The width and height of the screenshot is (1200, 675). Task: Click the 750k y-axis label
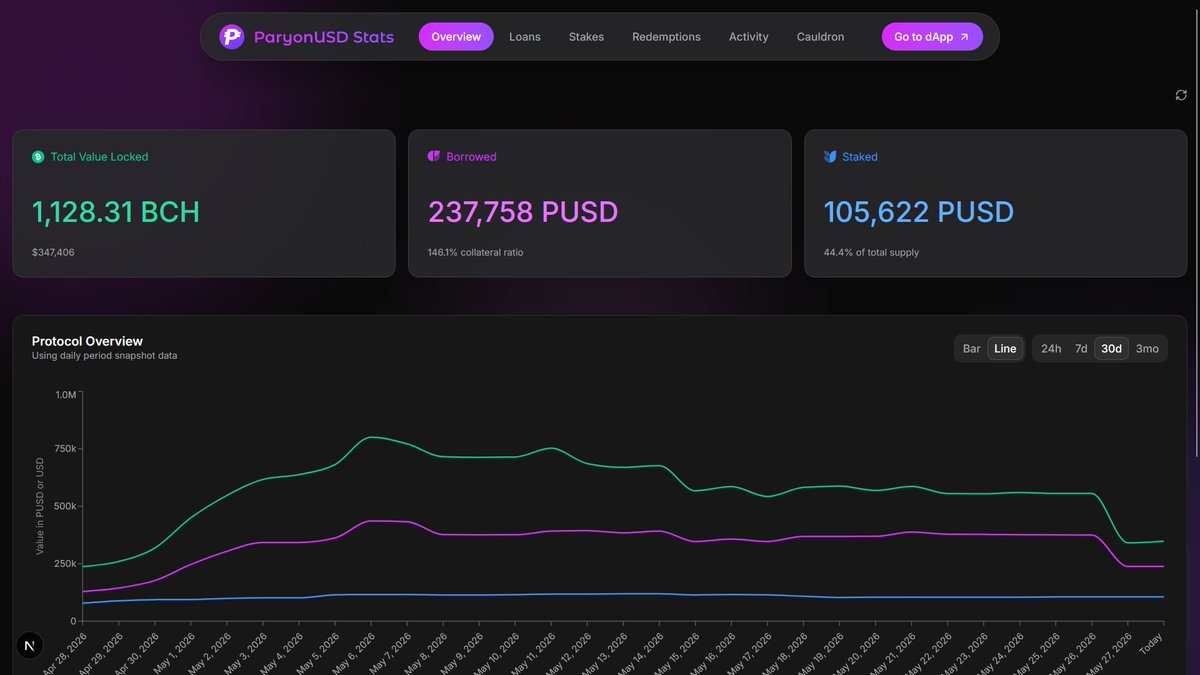(65, 449)
